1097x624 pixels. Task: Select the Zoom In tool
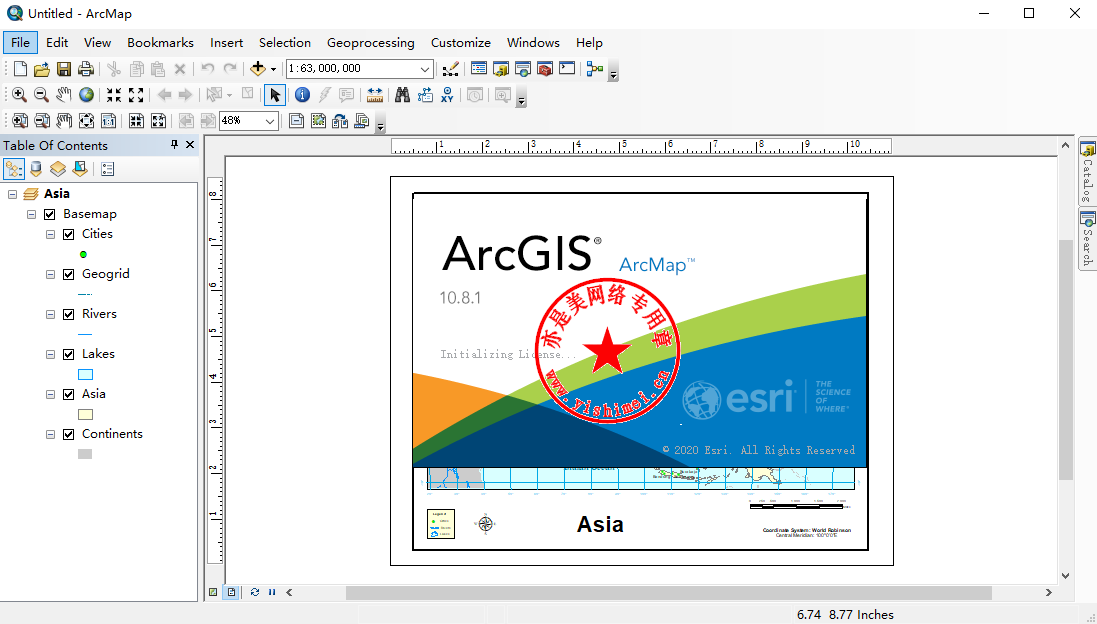tap(20, 95)
